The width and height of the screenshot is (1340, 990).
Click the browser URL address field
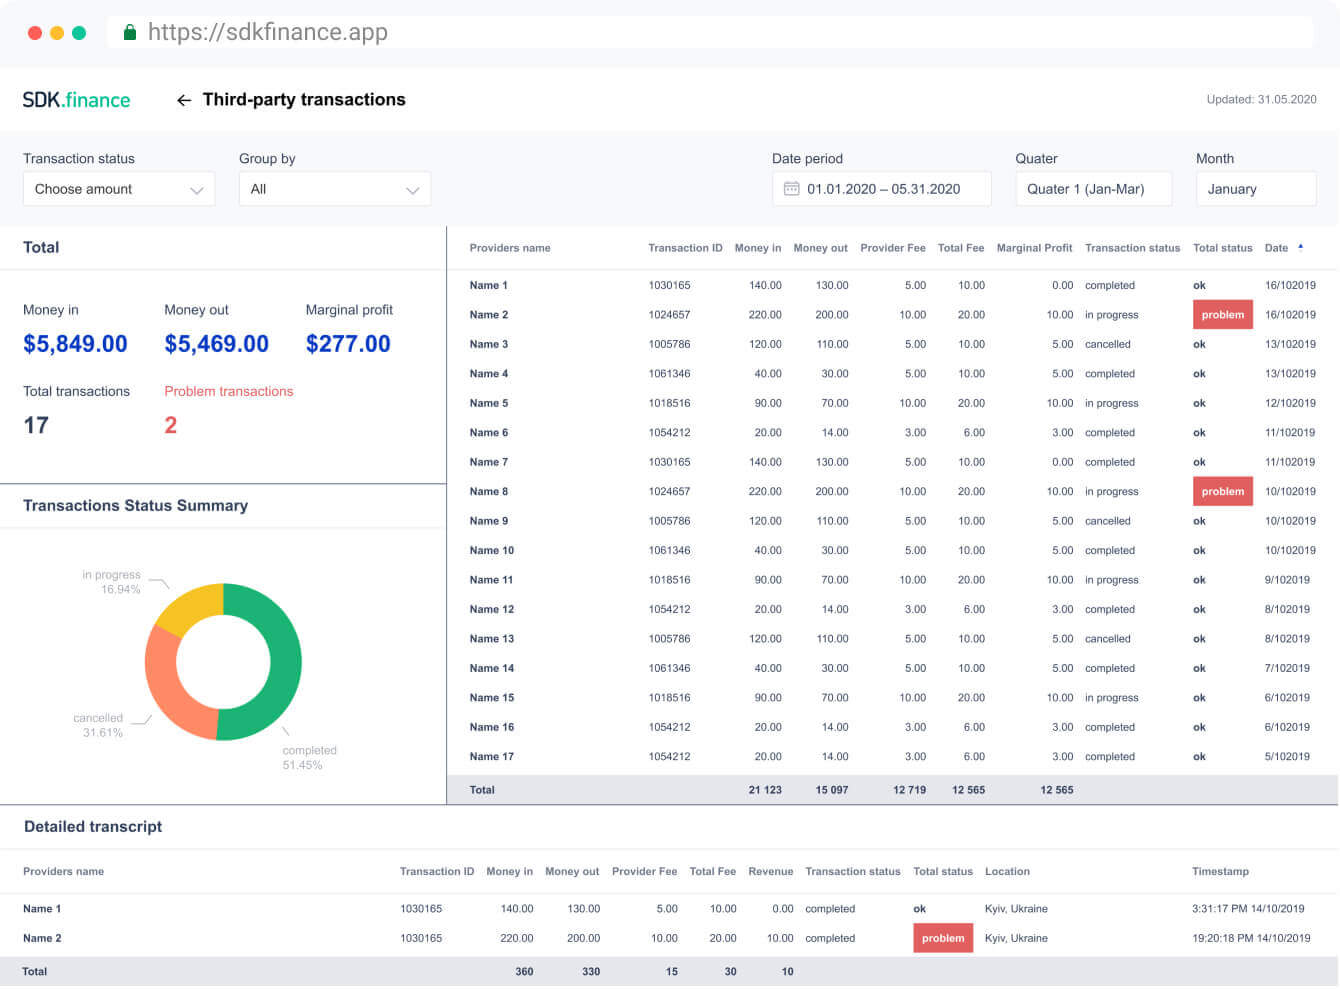point(710,32)
